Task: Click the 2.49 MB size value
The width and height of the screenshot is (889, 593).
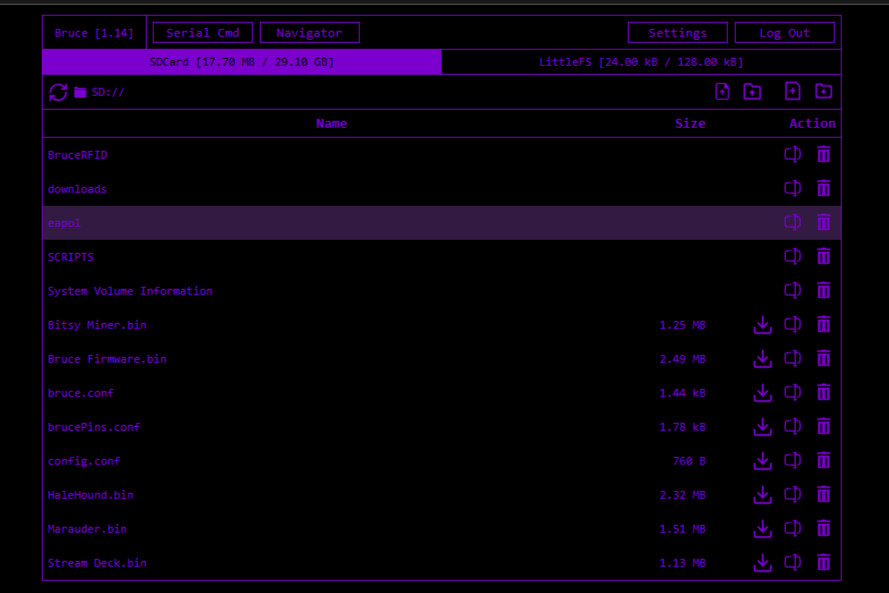Action: pyautogui.click(x=683, y=359)
